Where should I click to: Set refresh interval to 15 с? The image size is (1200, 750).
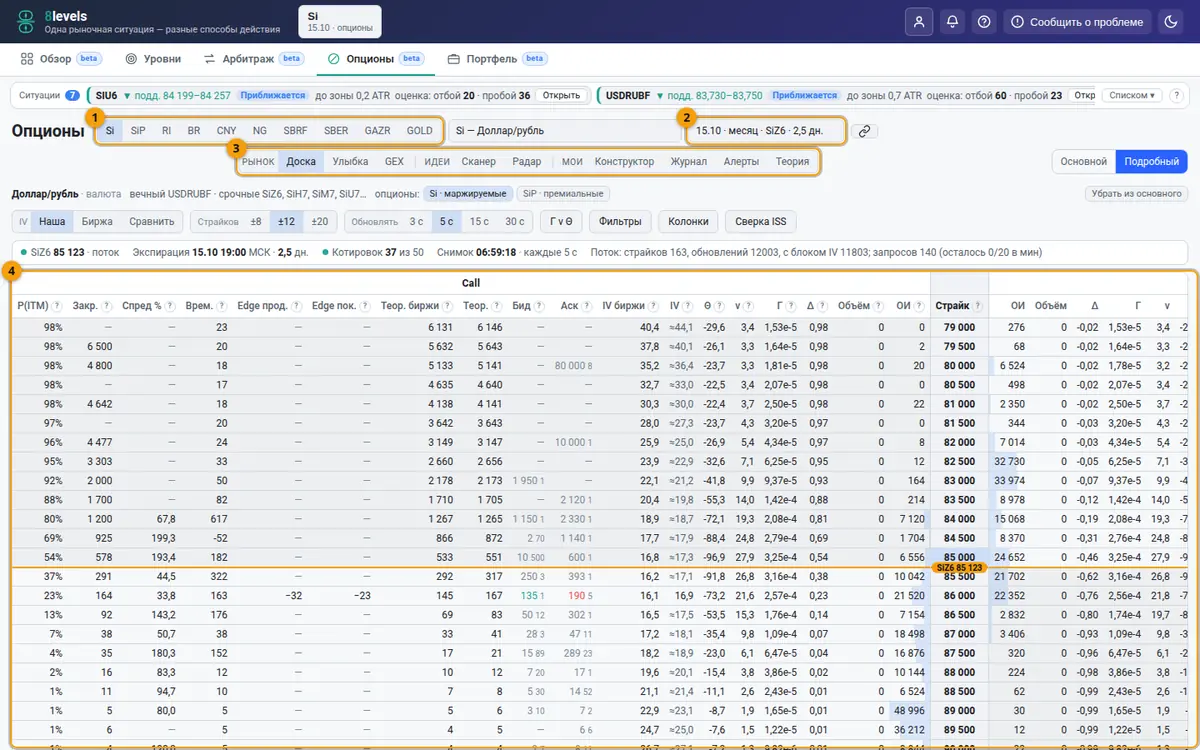[480, 221]
